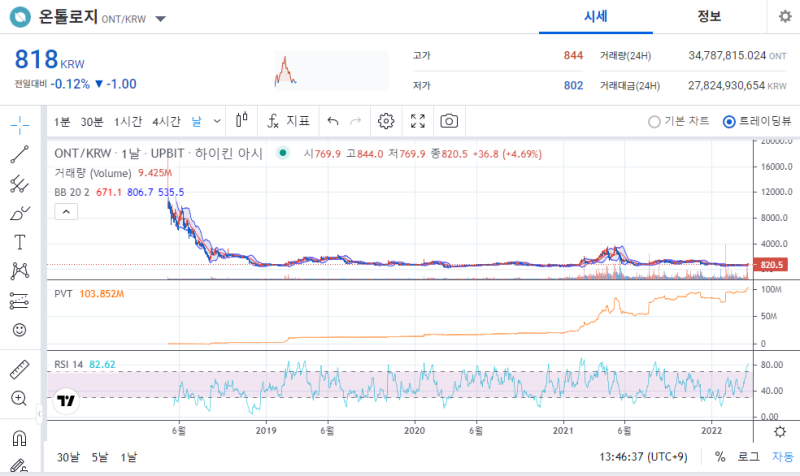Click the Ontology coin logo
This screenshot has height=476, width=800.
pos(20,17)
